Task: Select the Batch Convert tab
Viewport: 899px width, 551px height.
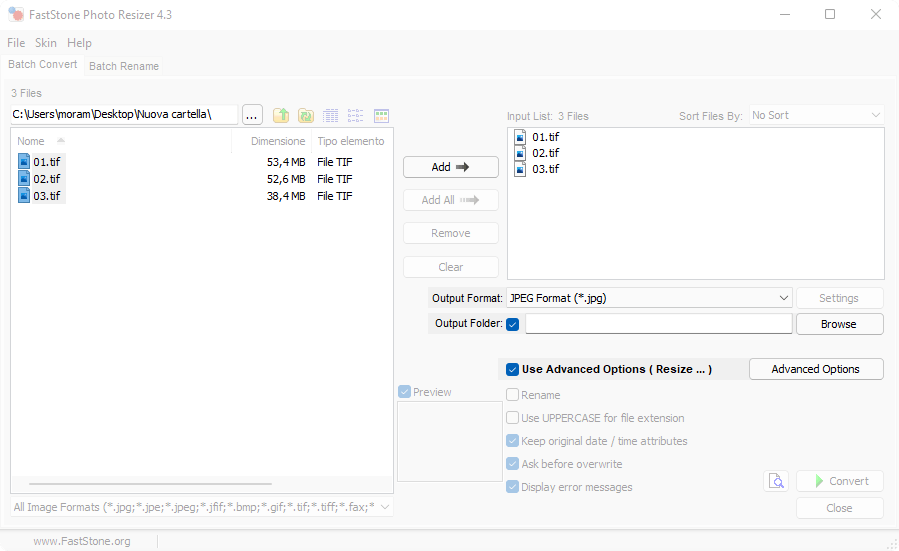Action: pos(42,64)
